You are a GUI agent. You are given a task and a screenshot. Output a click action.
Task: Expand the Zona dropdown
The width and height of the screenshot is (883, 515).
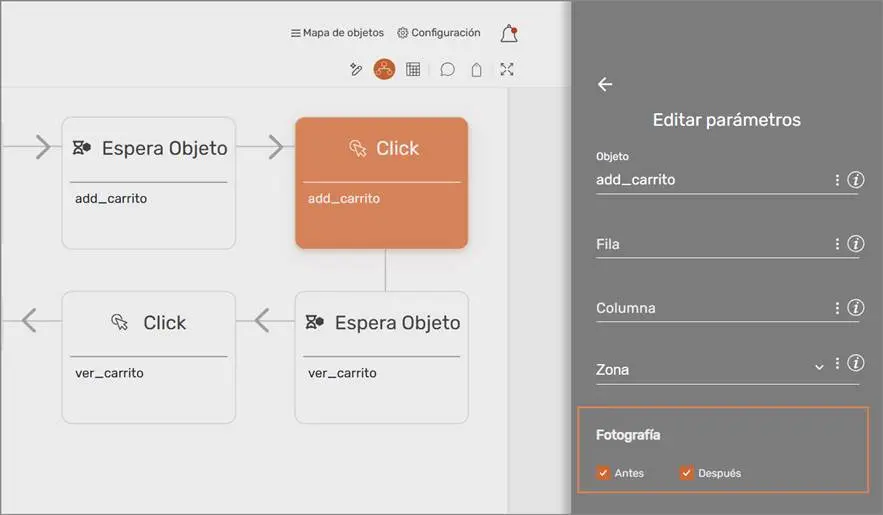click(819, 368)
